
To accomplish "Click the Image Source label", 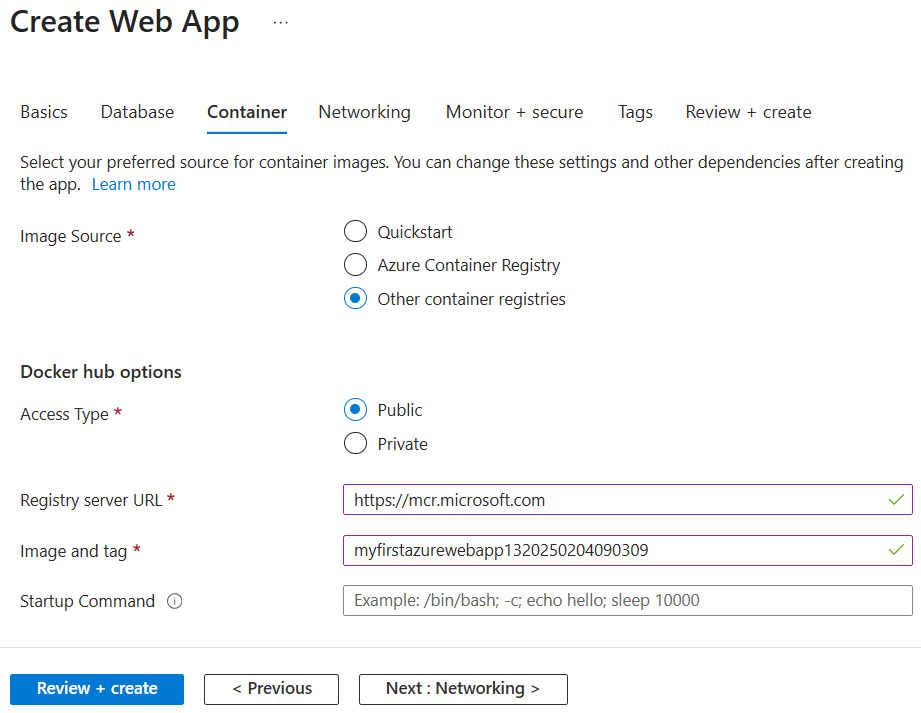I will 70,236.
